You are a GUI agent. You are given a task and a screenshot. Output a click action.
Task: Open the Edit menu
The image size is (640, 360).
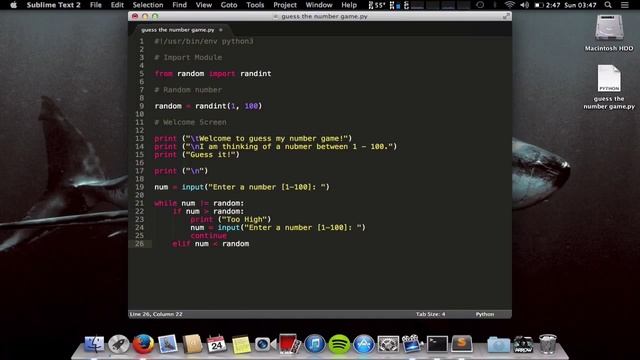coord(117,5)
